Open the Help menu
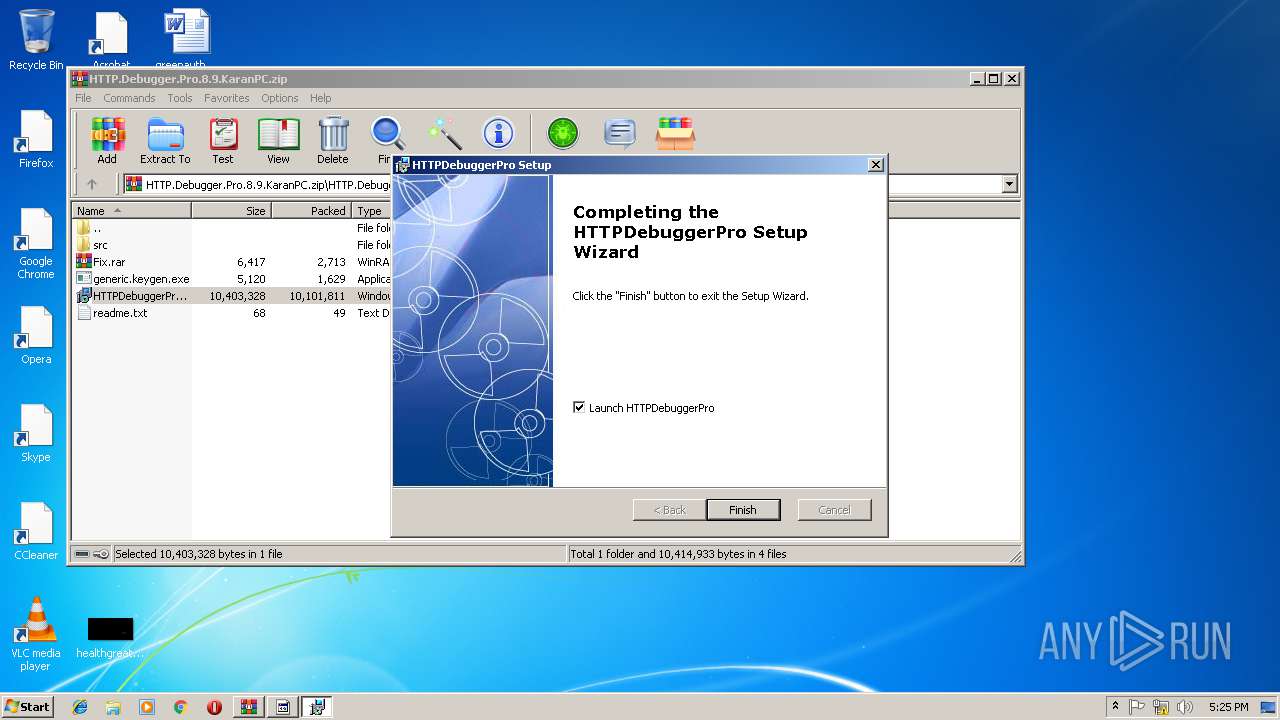The image size is (1280, 720). [320, 98]
